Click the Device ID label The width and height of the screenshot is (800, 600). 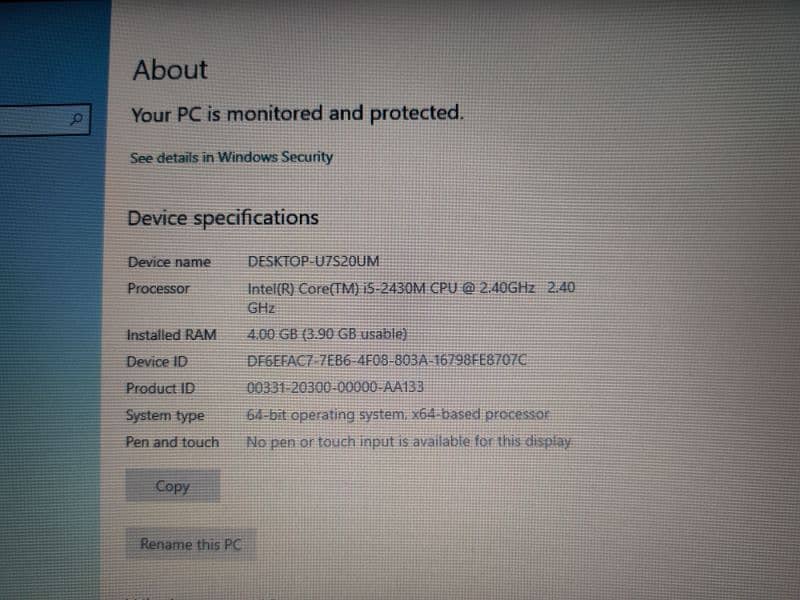[157, 362]
